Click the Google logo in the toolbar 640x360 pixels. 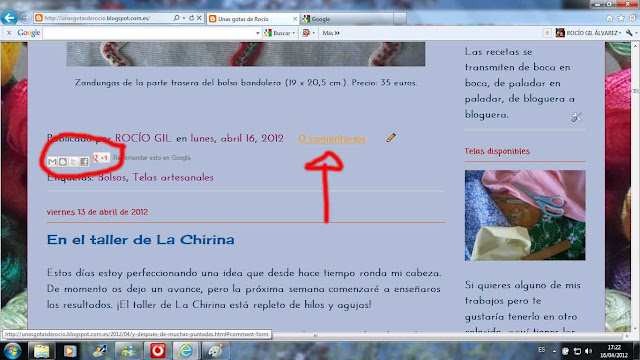(29, 33)
